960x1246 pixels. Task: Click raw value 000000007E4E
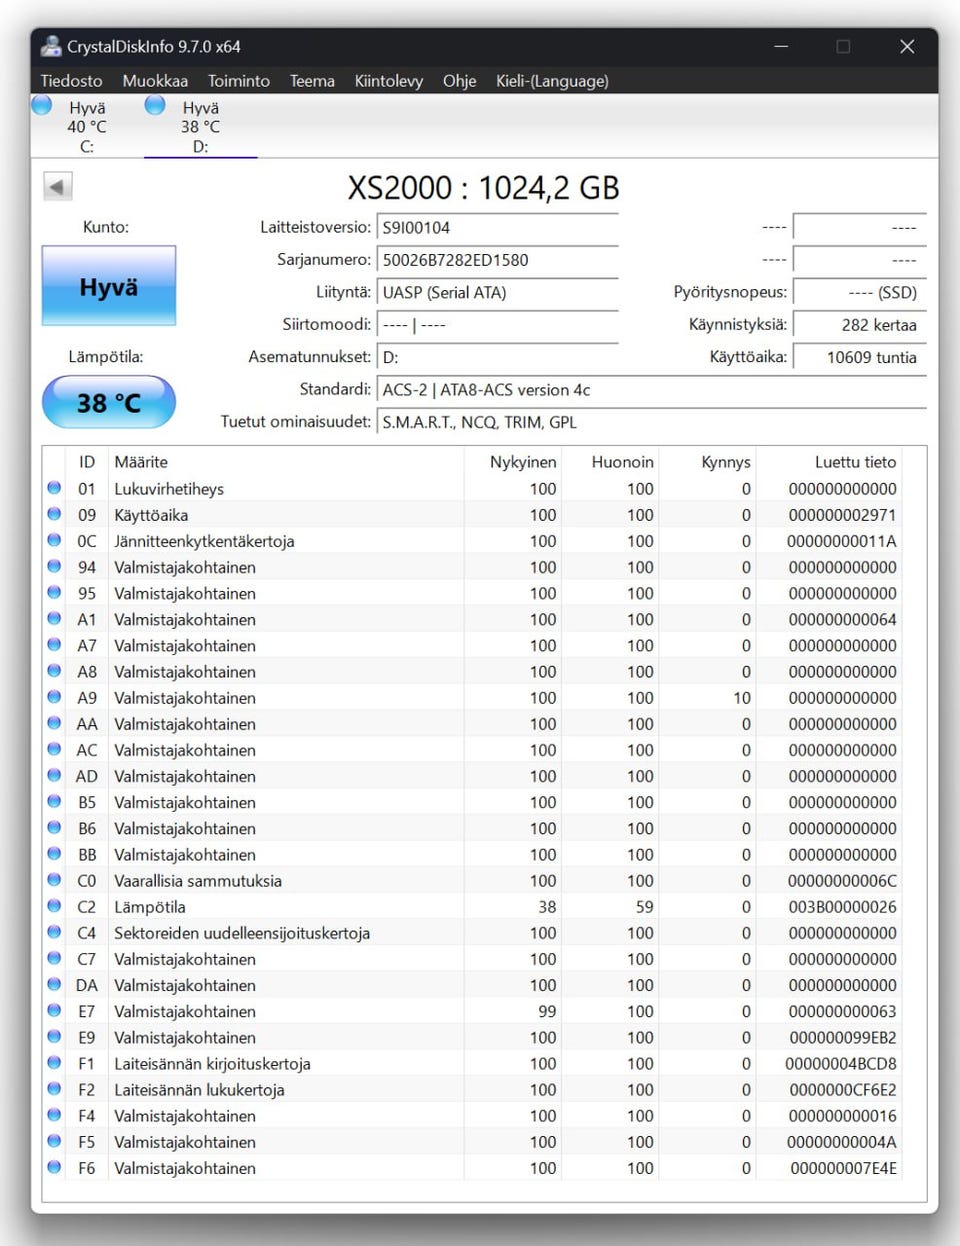[x=844, y=1168]
